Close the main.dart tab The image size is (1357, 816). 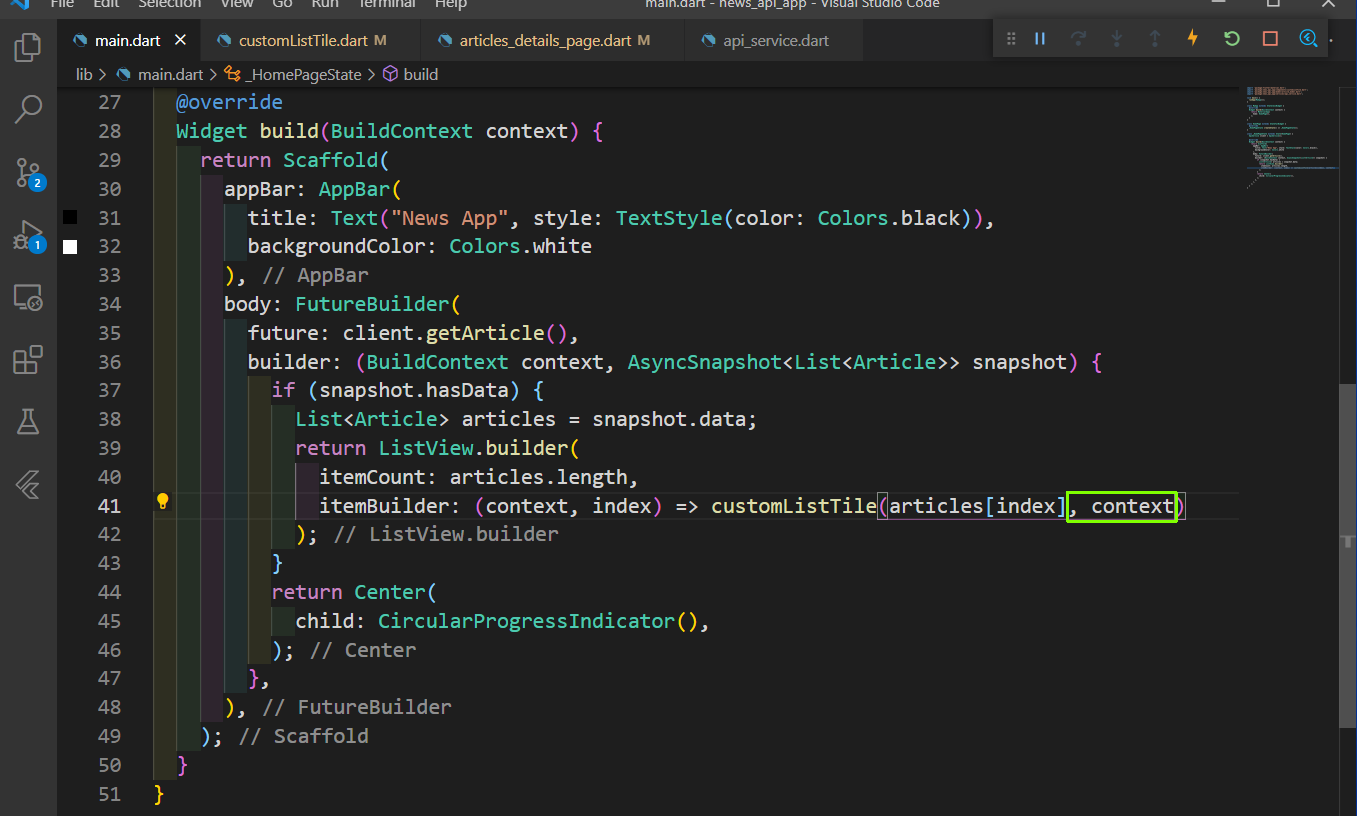tap(180, 41)
